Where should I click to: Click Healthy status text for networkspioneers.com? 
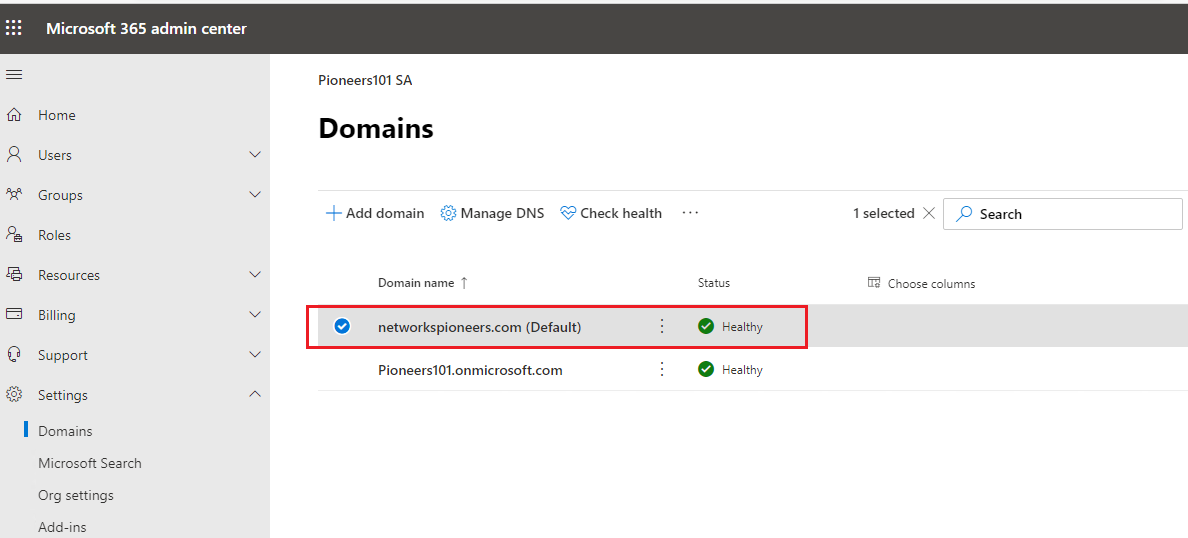(742, 327)
